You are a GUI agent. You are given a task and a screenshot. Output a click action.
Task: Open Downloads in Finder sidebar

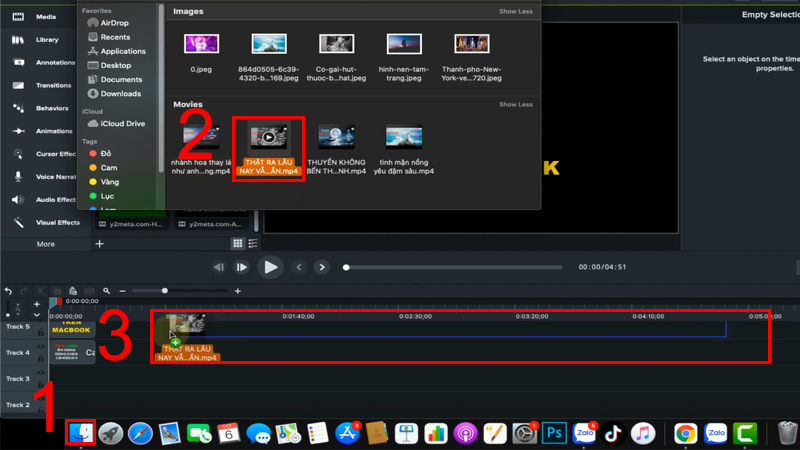coord(114,94)
